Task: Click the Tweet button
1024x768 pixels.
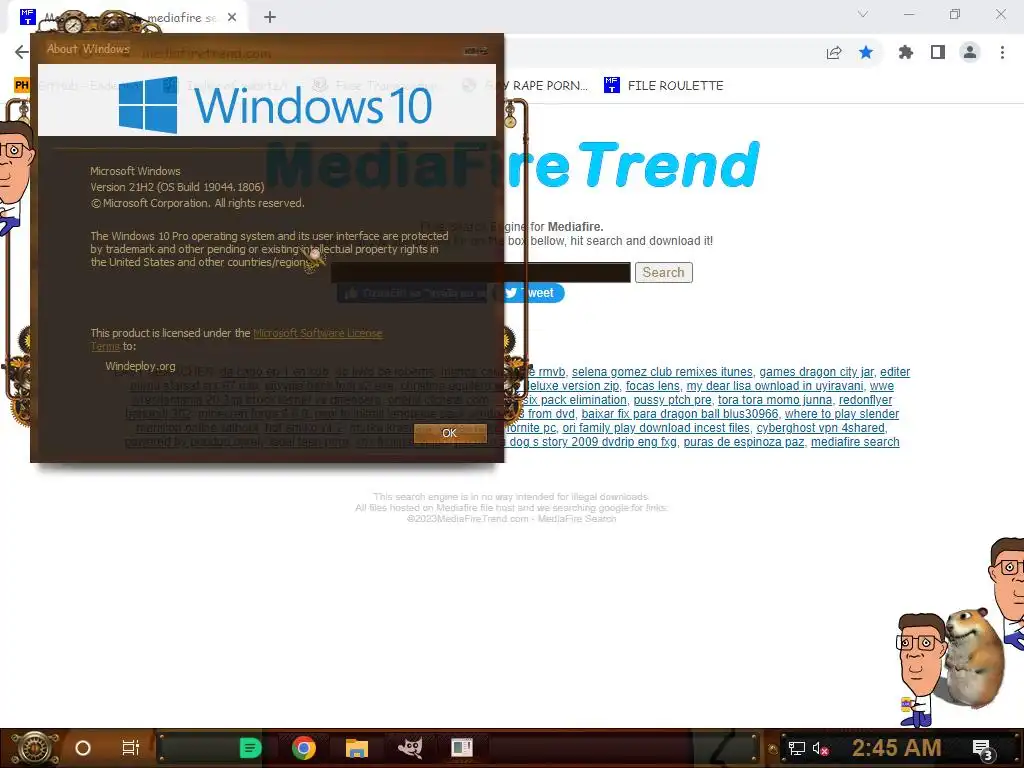Action: click(x=531, y=293)
